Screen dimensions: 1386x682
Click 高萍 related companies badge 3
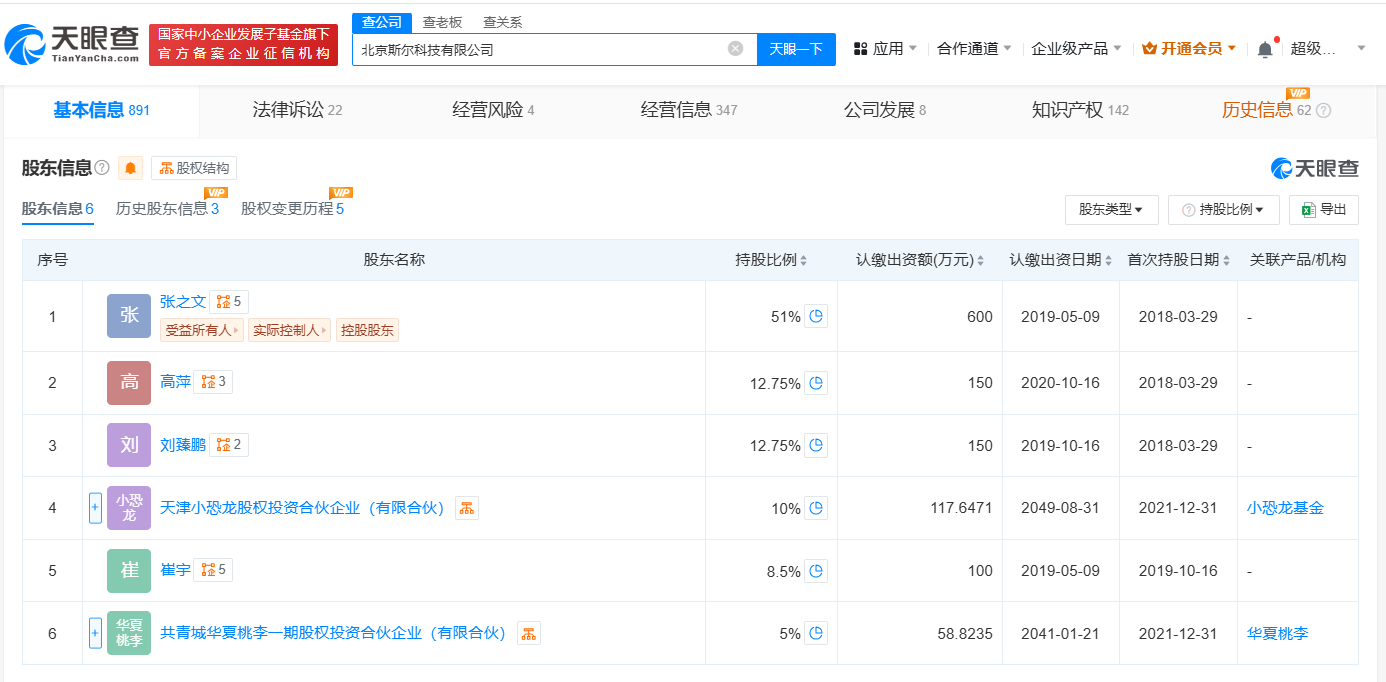pos(213,381)
